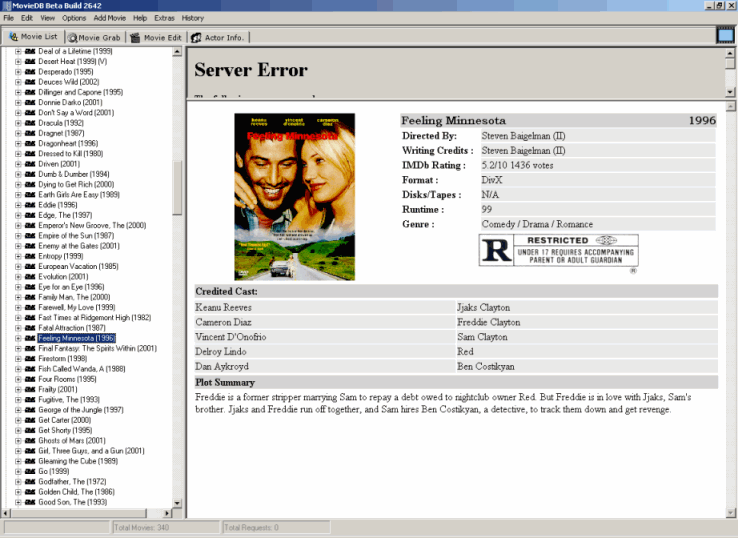Open the History menu
Image resolution: width=738 pixels, height=538 pixels.
pyautogui.click(x=193, y=18)
